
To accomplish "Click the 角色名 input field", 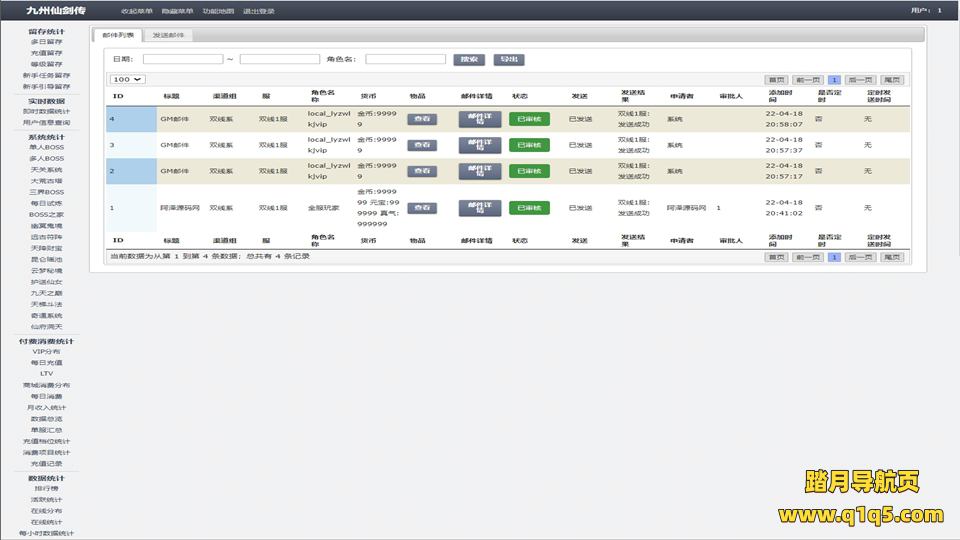I will pos(405,59).
